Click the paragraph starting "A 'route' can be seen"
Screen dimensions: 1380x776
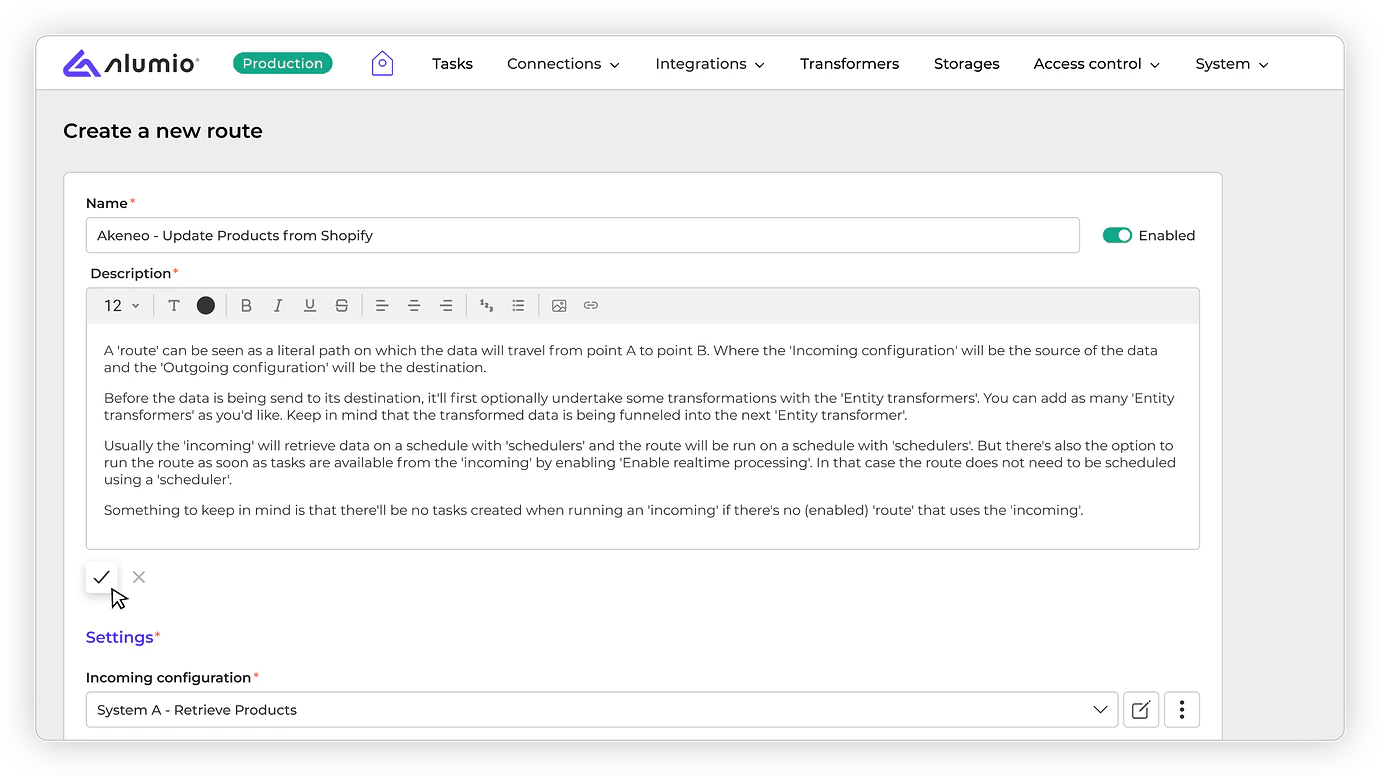pos(631,359)
